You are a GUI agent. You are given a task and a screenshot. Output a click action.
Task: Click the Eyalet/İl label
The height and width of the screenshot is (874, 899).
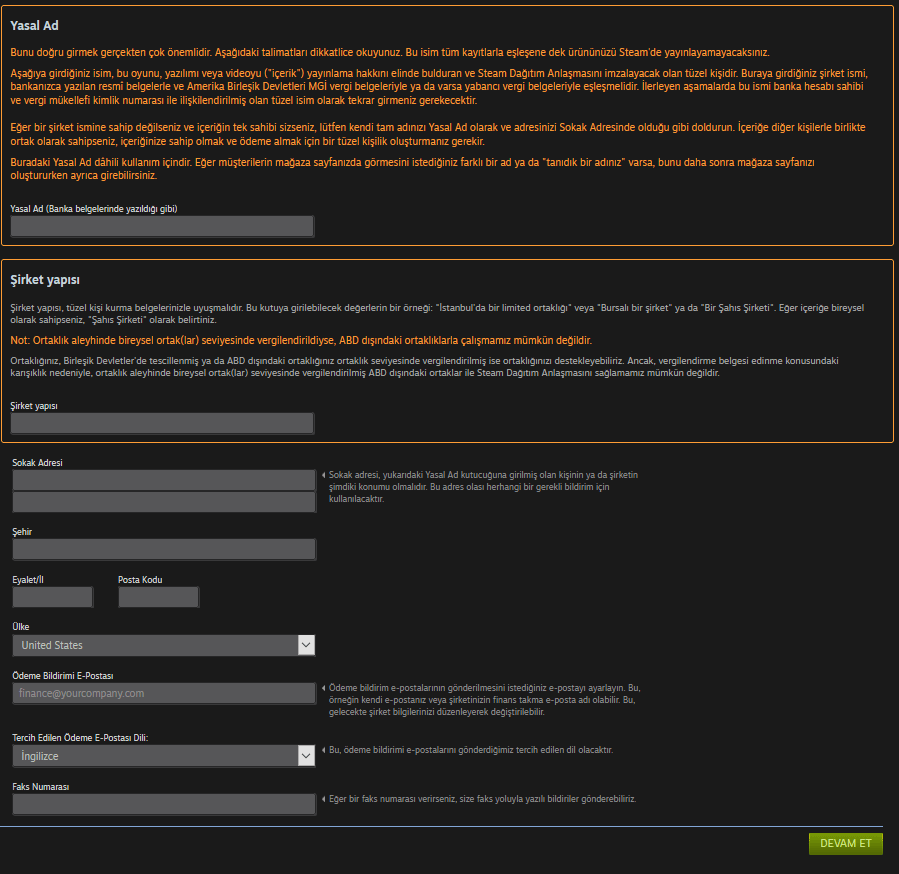(x=28, y=580)
